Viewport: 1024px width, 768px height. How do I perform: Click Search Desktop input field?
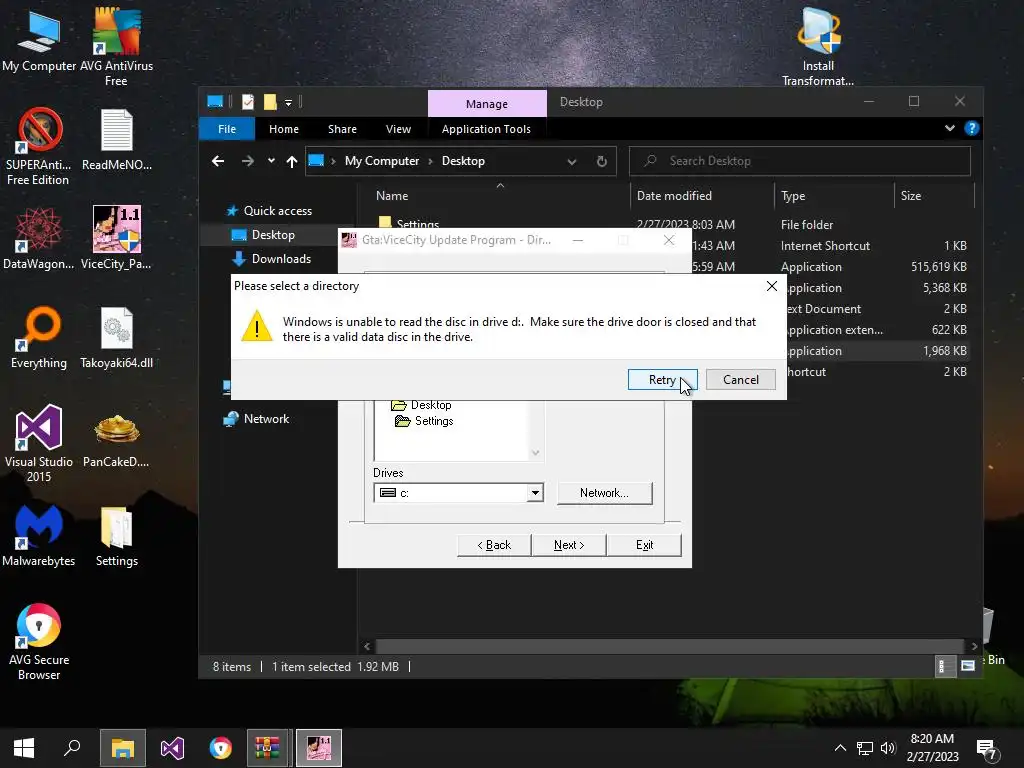(800, 161)
